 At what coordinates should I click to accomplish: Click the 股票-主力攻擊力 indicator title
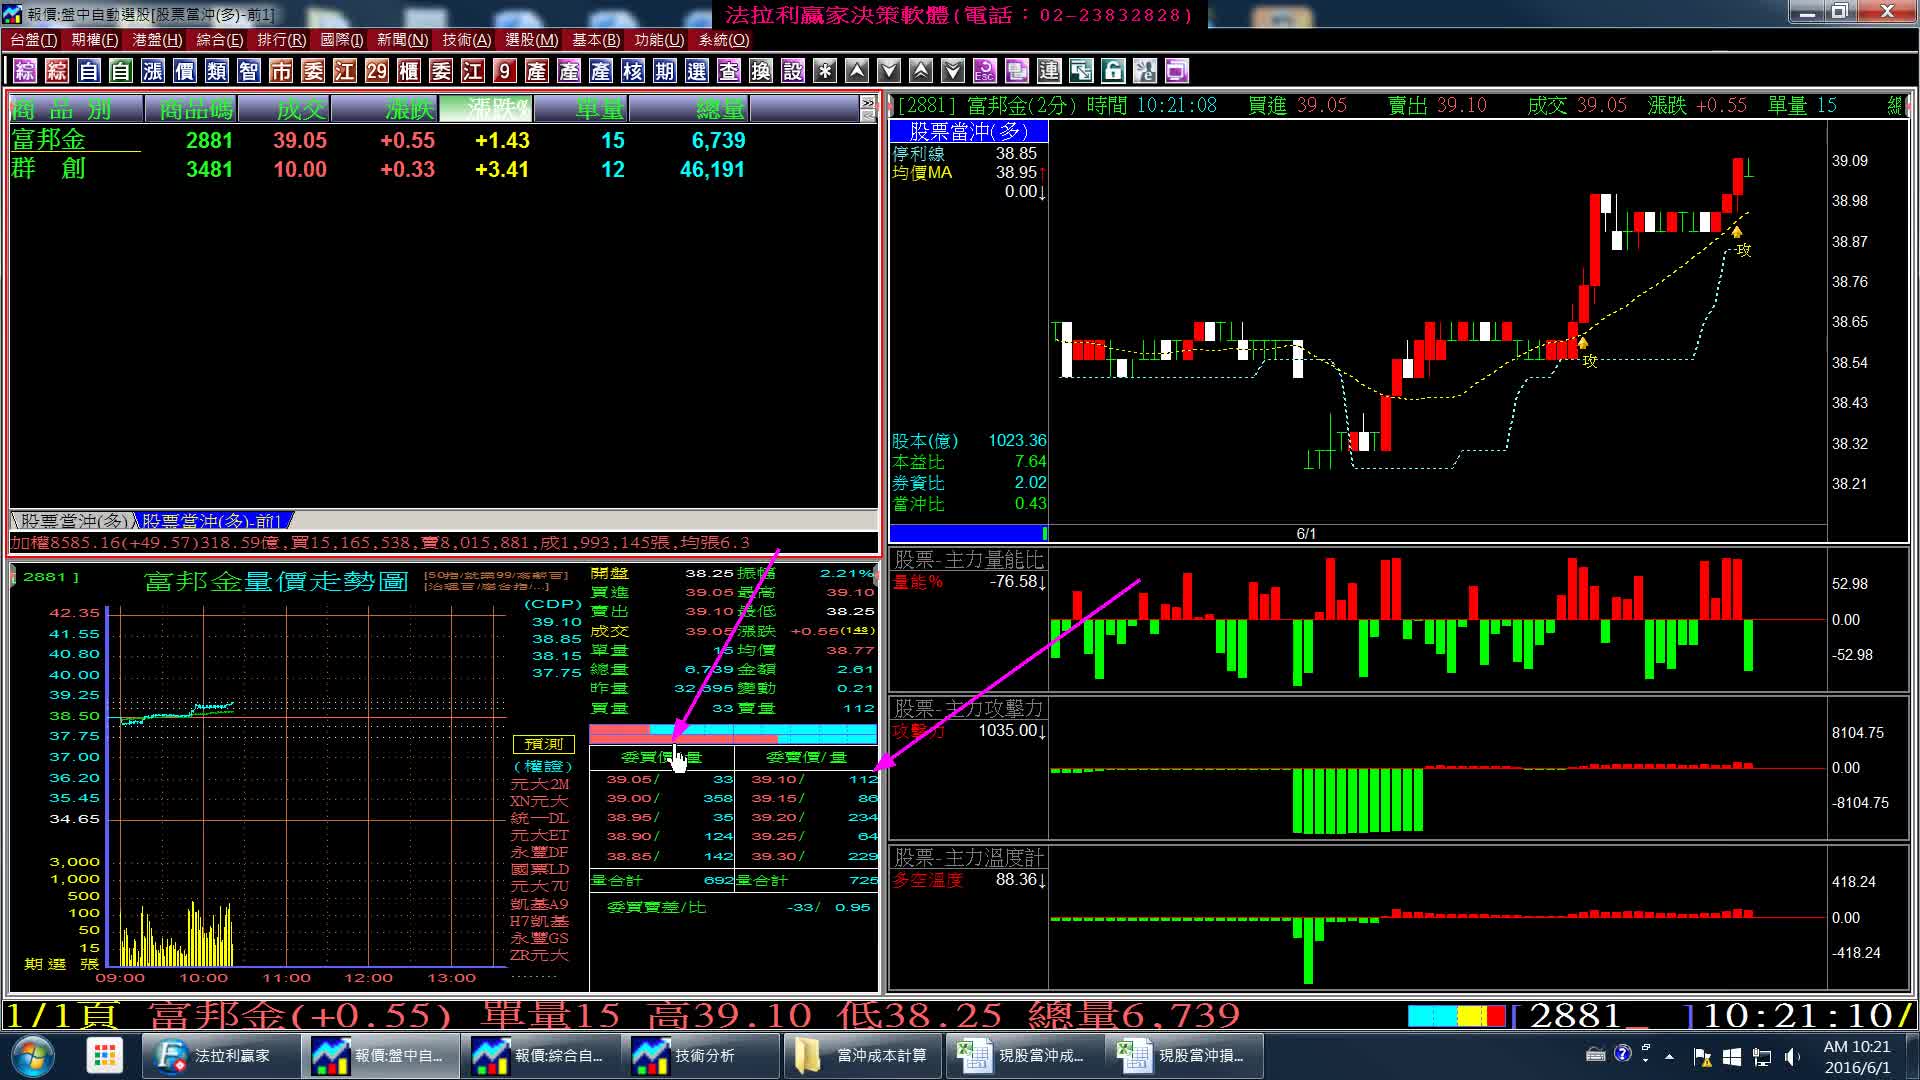(x=968, y=708)
